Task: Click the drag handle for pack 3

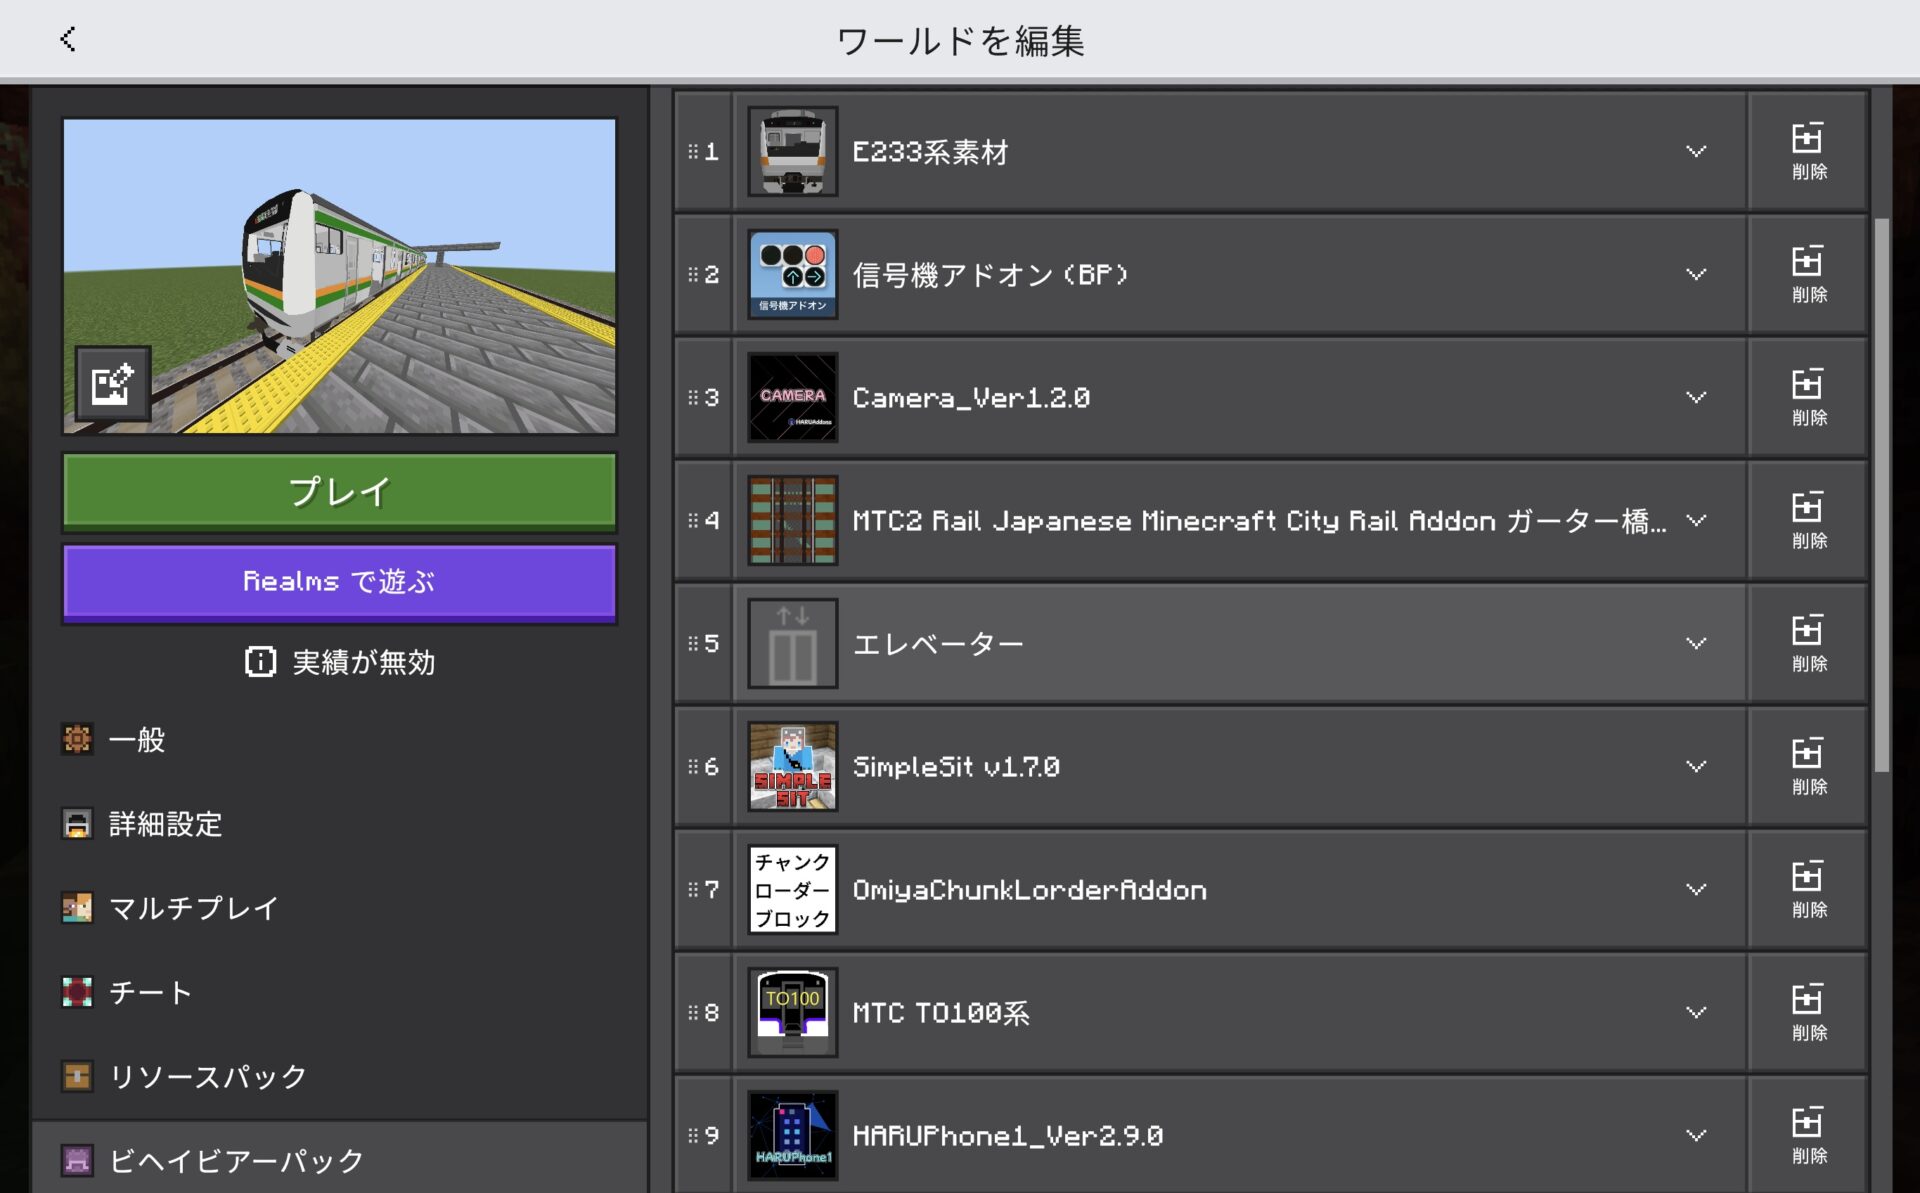Action: pyautogui.click(x=693, y=397)
